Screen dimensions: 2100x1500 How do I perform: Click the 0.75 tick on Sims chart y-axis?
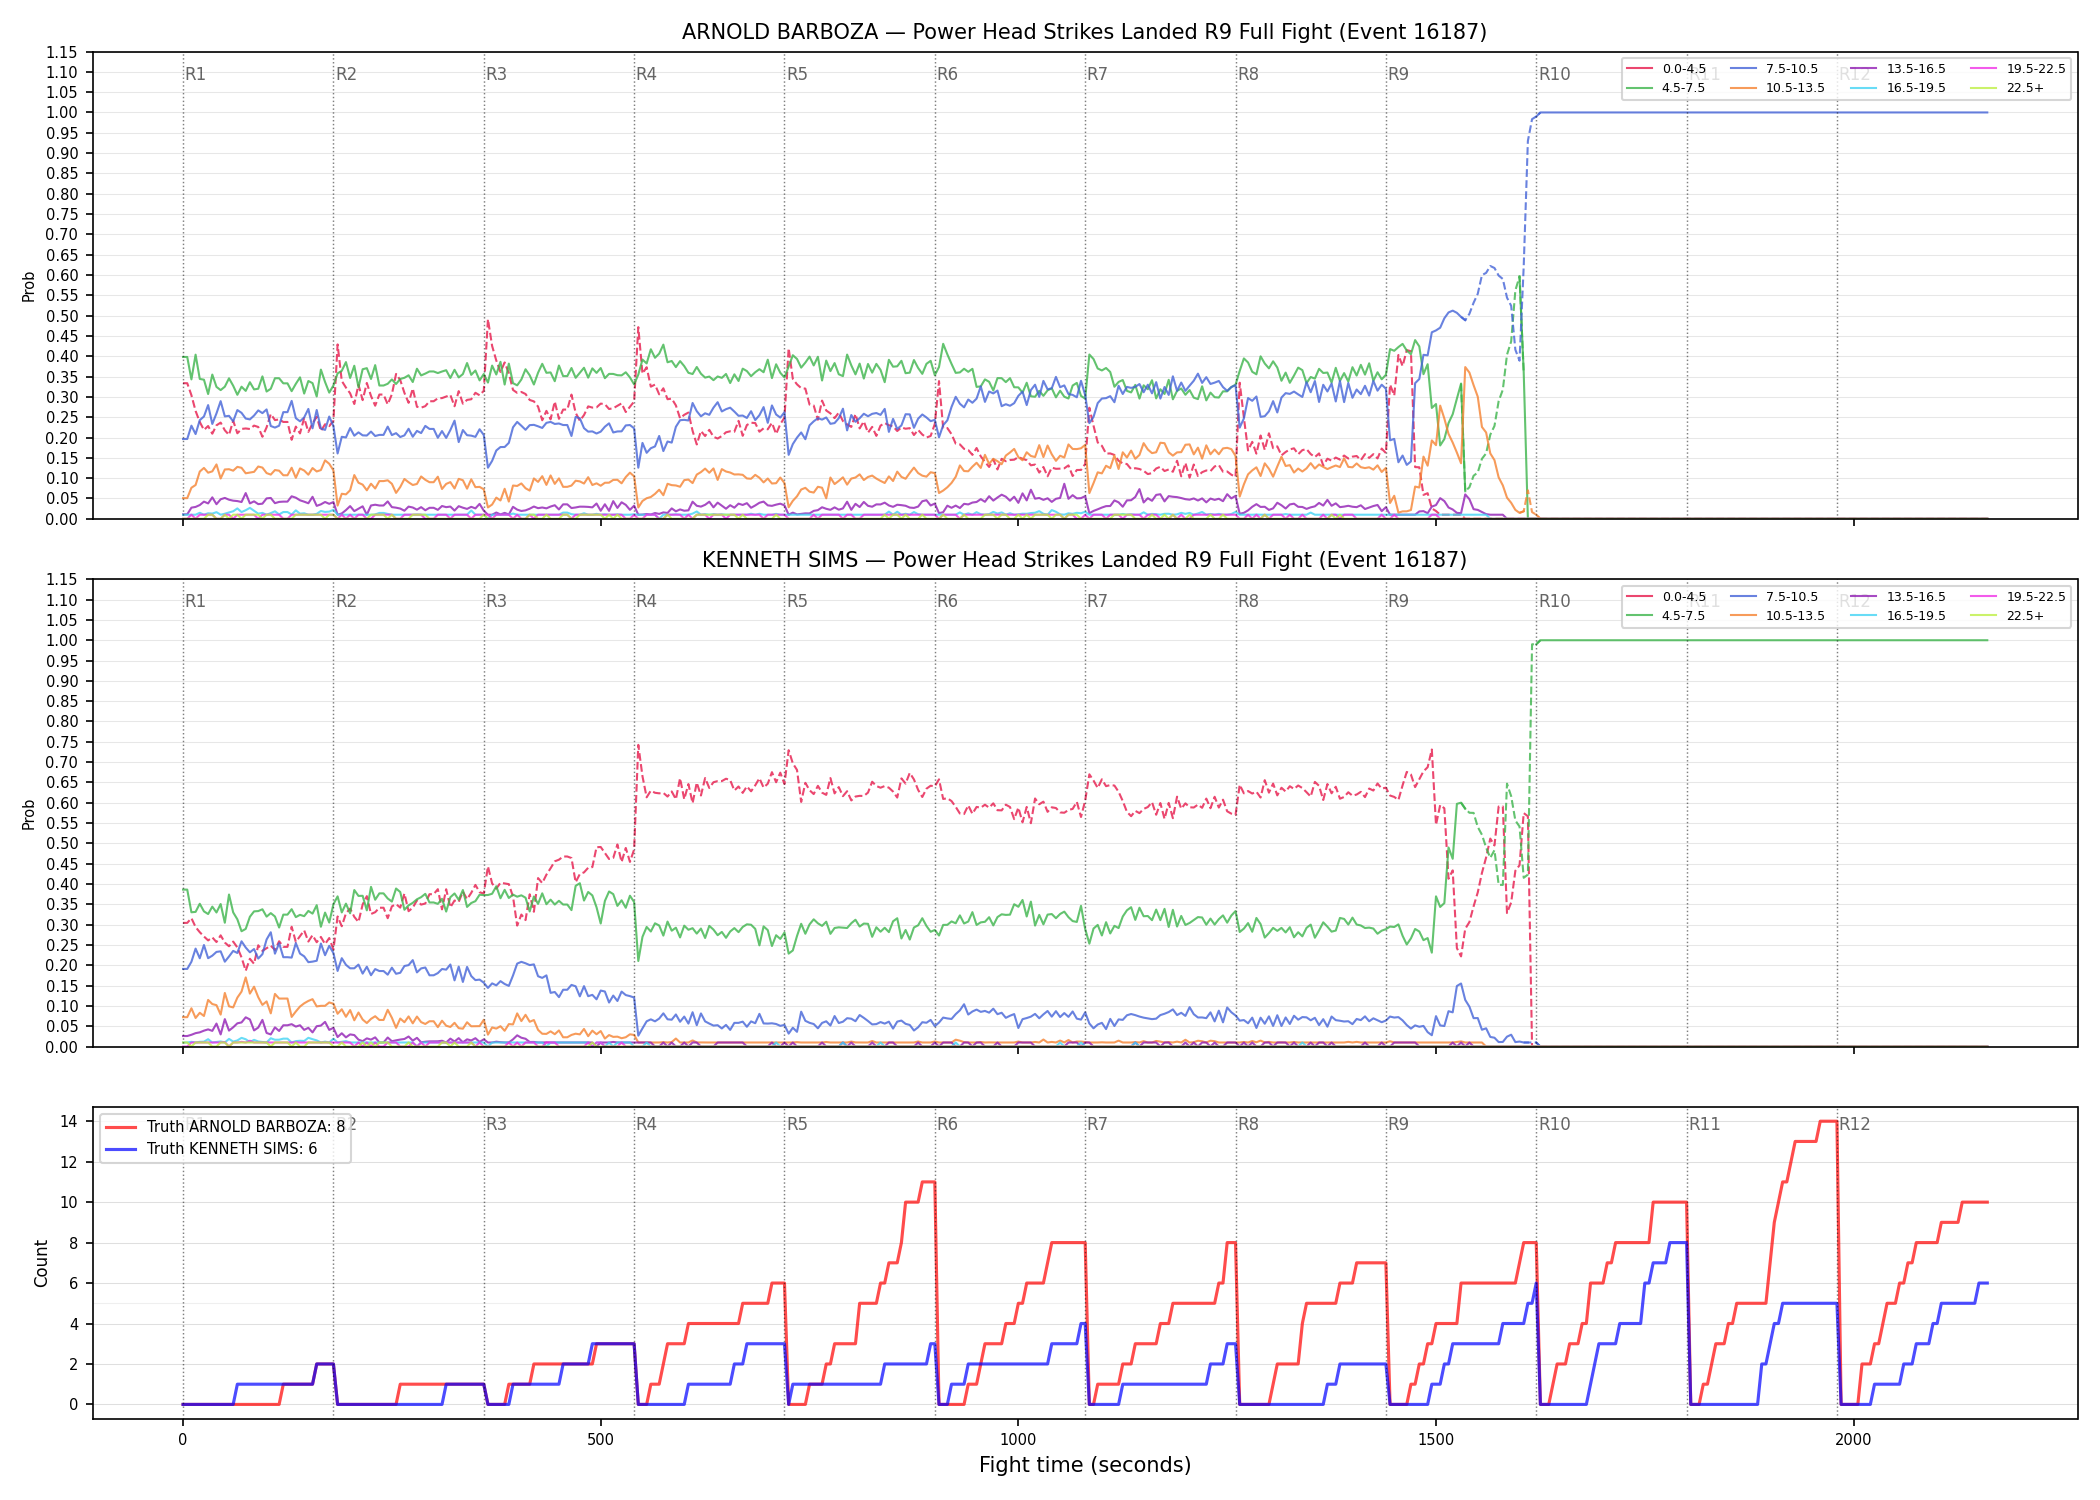(x=61, y=742)
